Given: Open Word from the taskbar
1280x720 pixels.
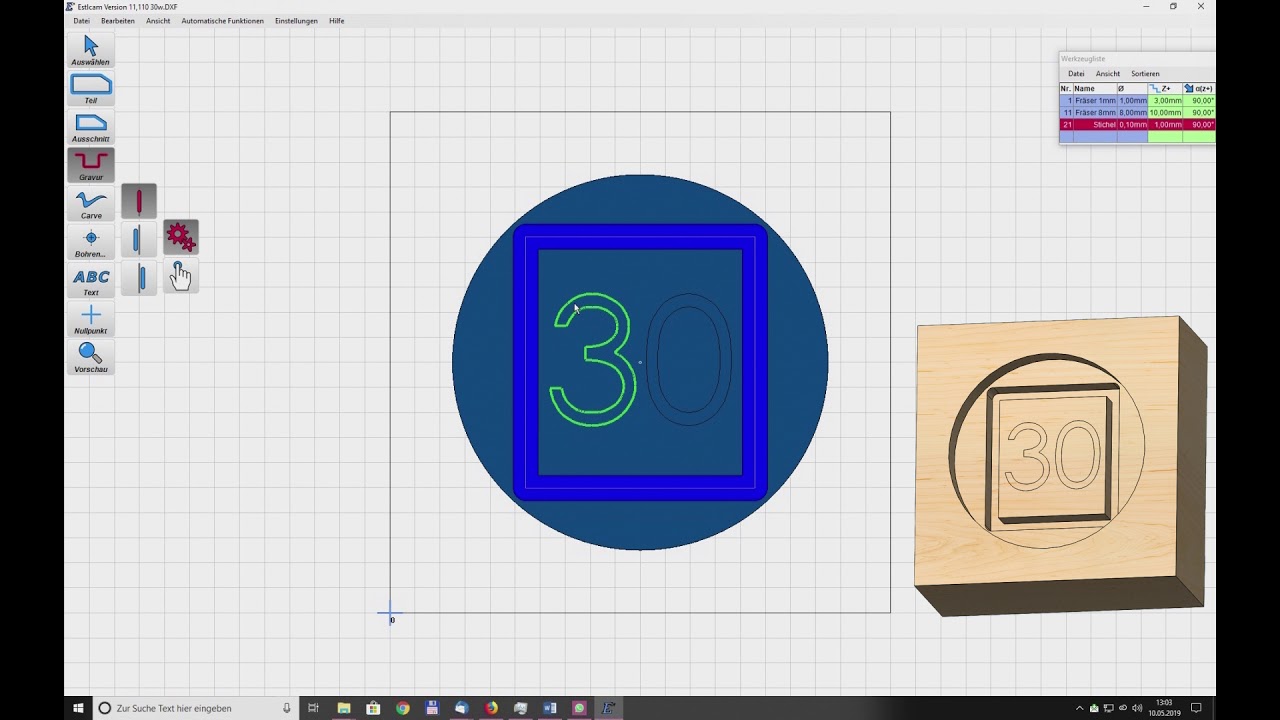Looking at the screenshot, I should point(550,708).
